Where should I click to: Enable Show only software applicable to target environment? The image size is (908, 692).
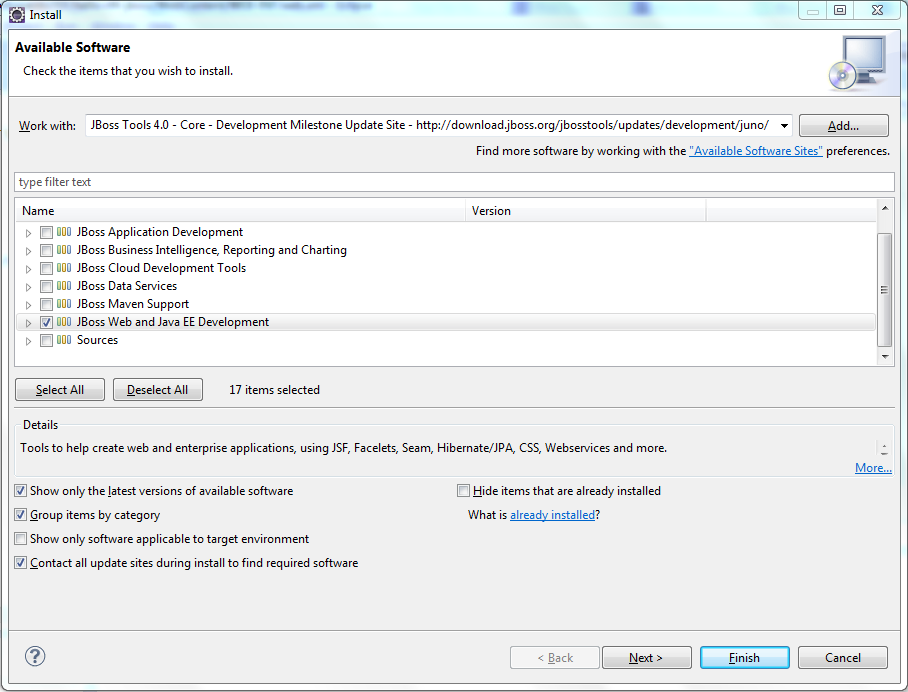pyautogui.click(x=20, y=539)
